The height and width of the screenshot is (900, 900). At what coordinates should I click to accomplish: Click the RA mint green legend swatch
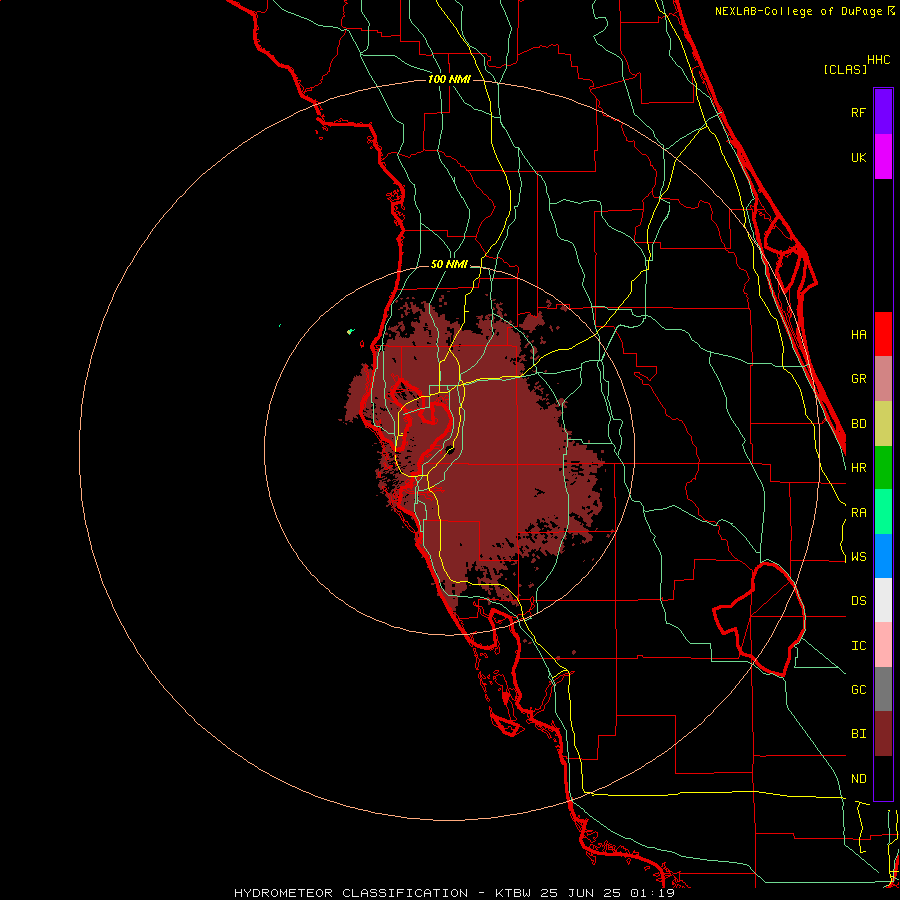click(x=883, y=512)
